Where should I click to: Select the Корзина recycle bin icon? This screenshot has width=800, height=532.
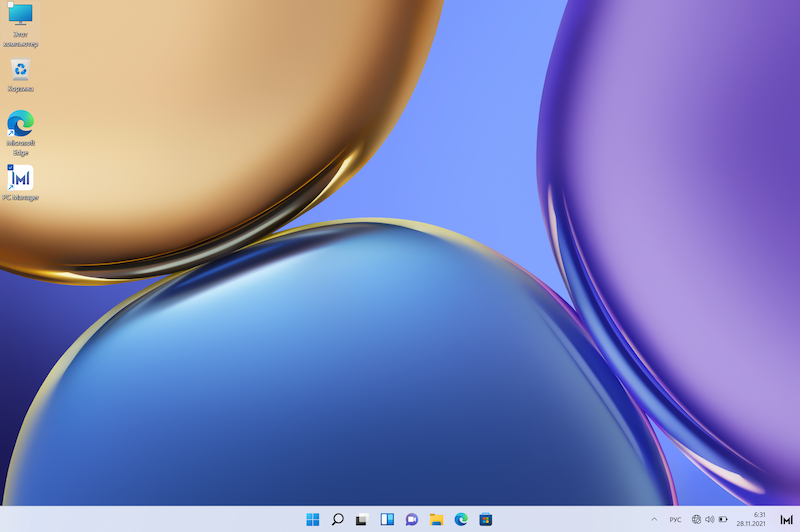20,75
